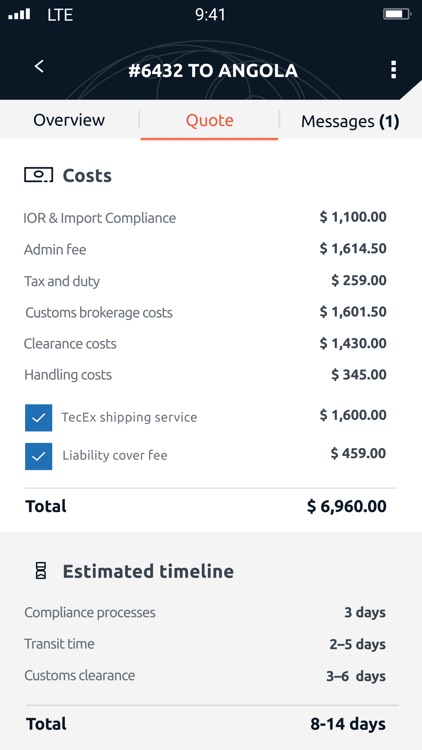Tap the battery icon in status bar
The height and width of the screenshot is (750, 422).
(397, 14)
